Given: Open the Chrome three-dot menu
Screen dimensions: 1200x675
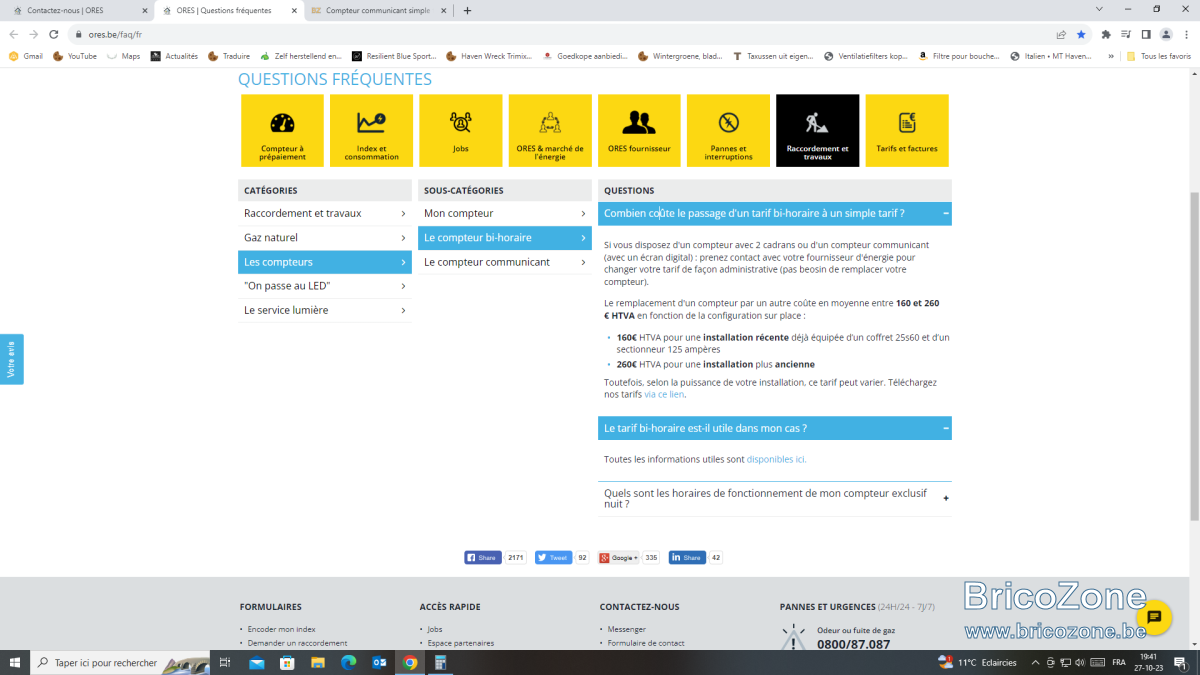Looking at the screenshot, I should pos(1186,34).
